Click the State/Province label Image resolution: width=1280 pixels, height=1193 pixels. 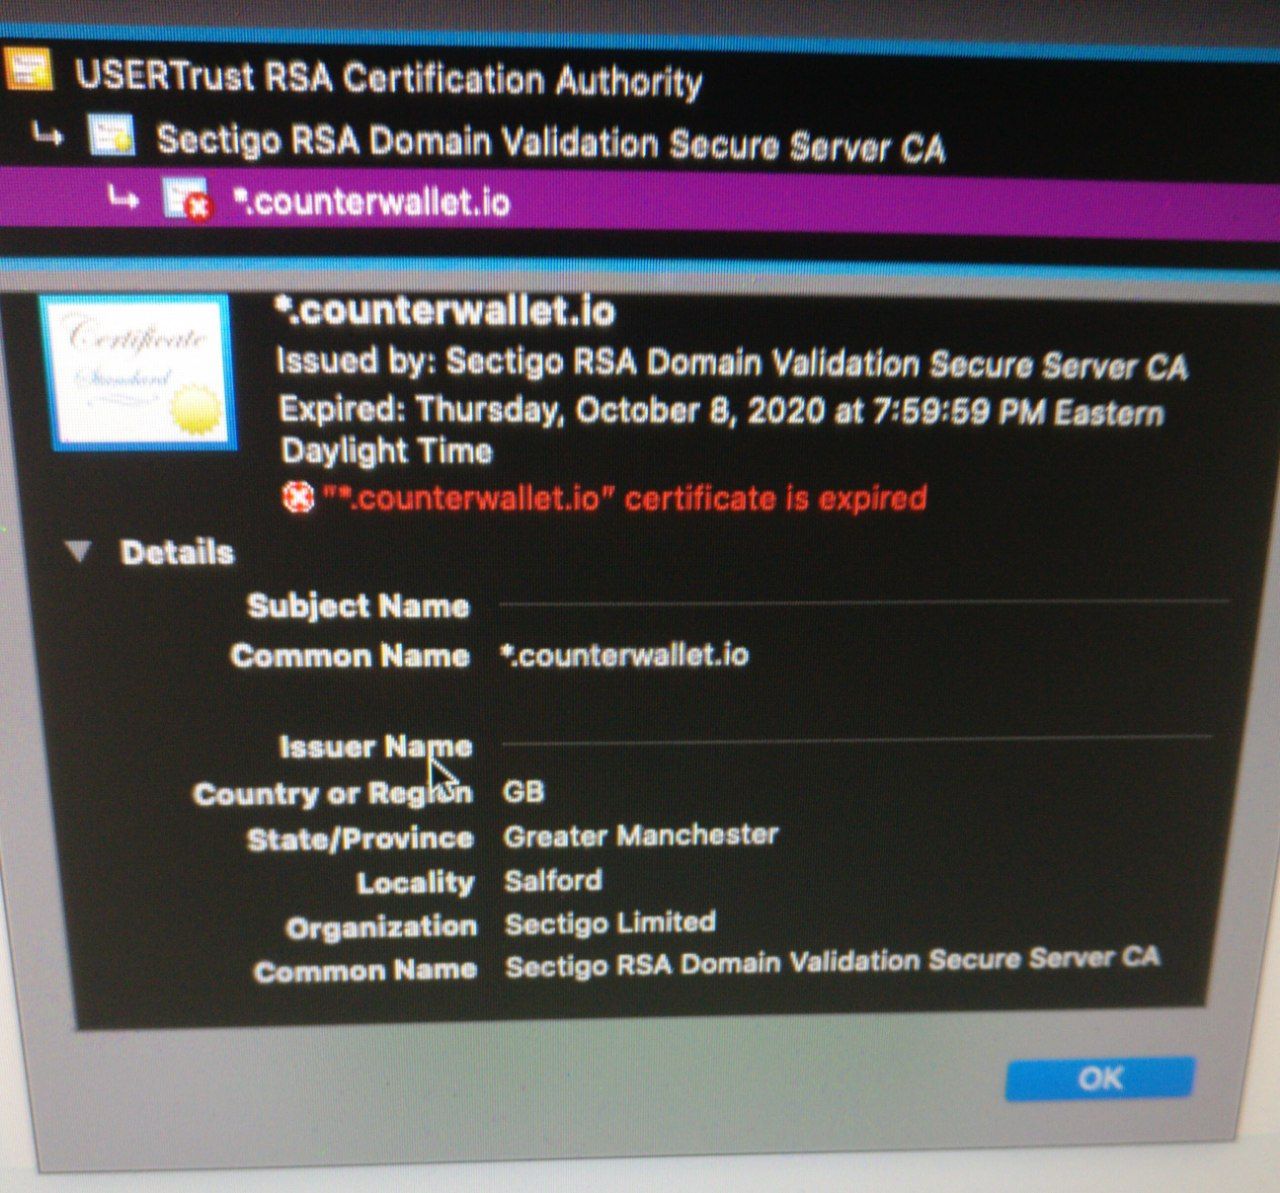point(360,838)
